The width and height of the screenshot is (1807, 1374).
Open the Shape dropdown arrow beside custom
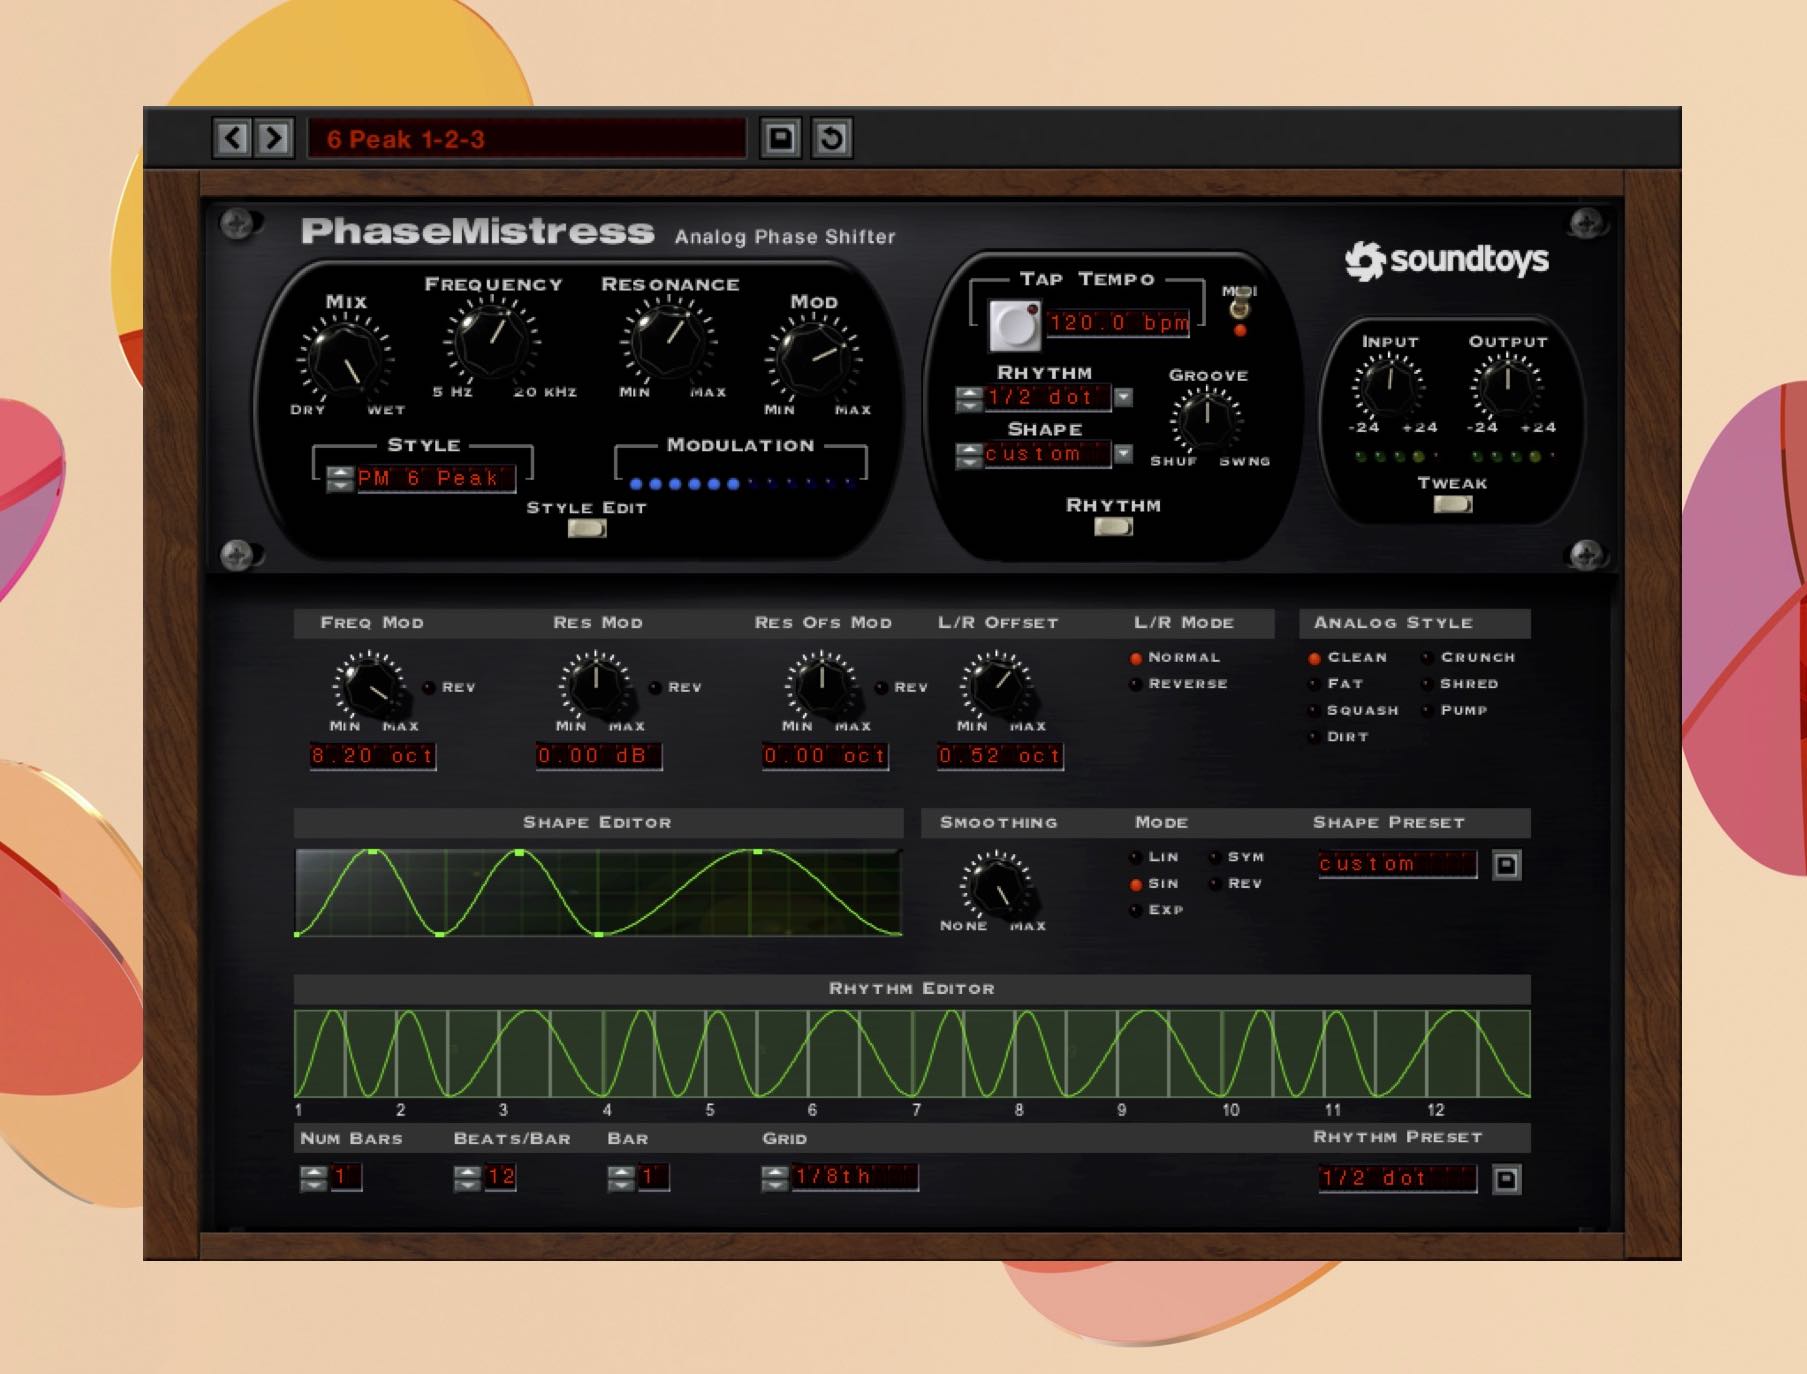click(x=1124, y=454)
